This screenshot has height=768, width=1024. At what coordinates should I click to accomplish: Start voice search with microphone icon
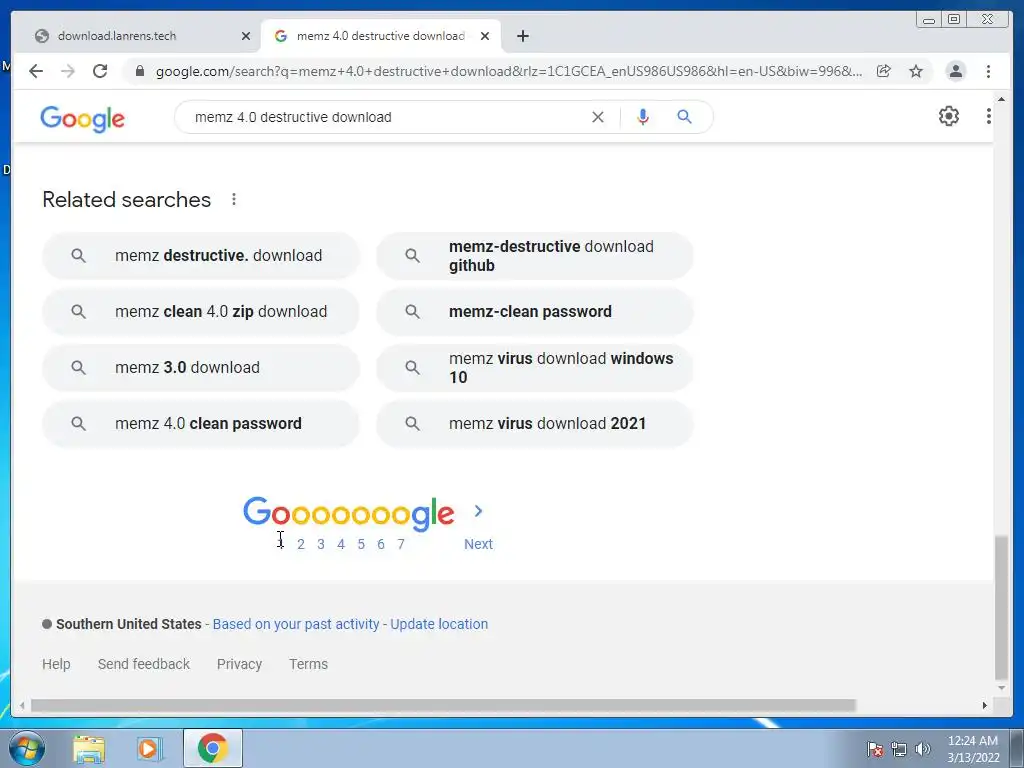click(x=643, y=117)
